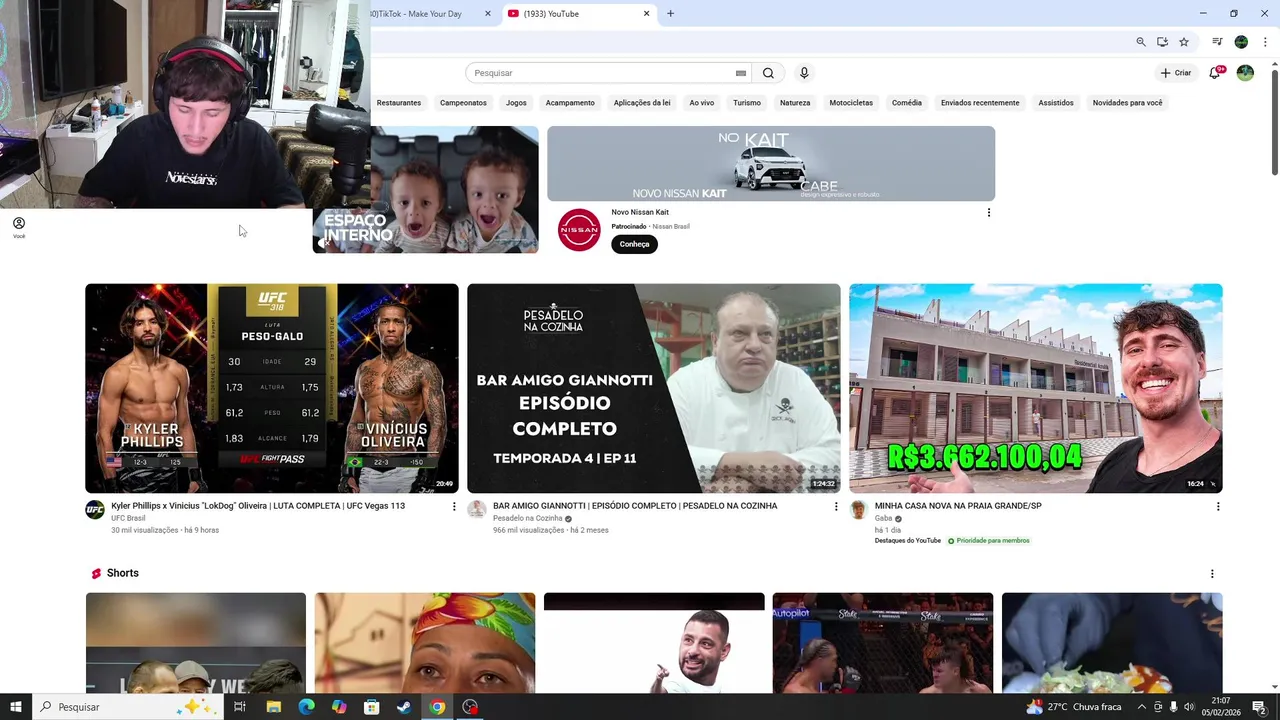Viewport: 1280px width, 720px height.
Task: Bookmark this page with star icon
Action: click(1184, 42)
